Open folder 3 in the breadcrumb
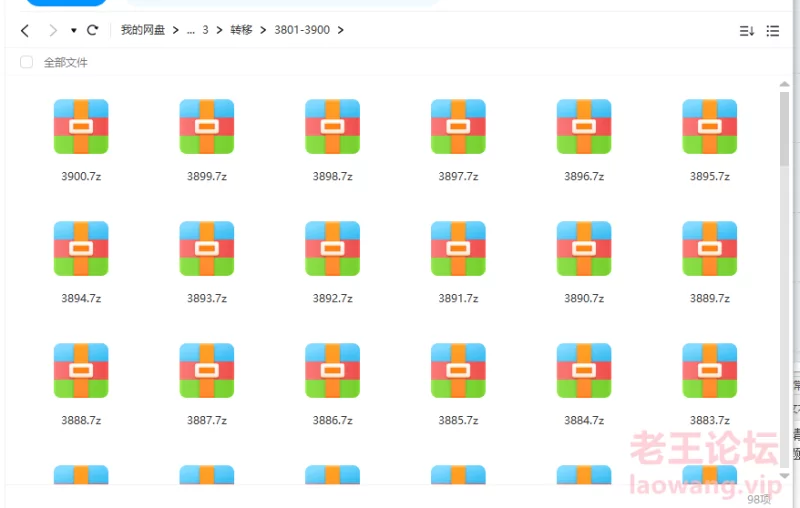 tap(205, 30)
